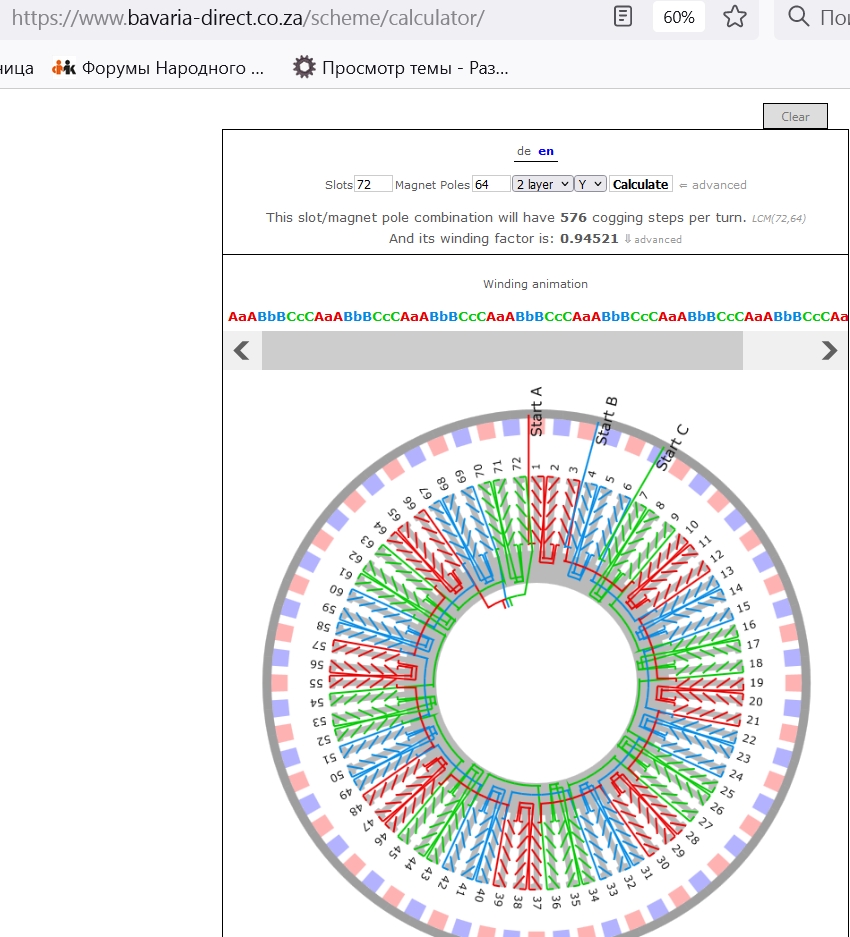The height and width of the screenshot is (937, 850).
Task: Click the Magnet Poles input field
Action: (x=491, y=184)
